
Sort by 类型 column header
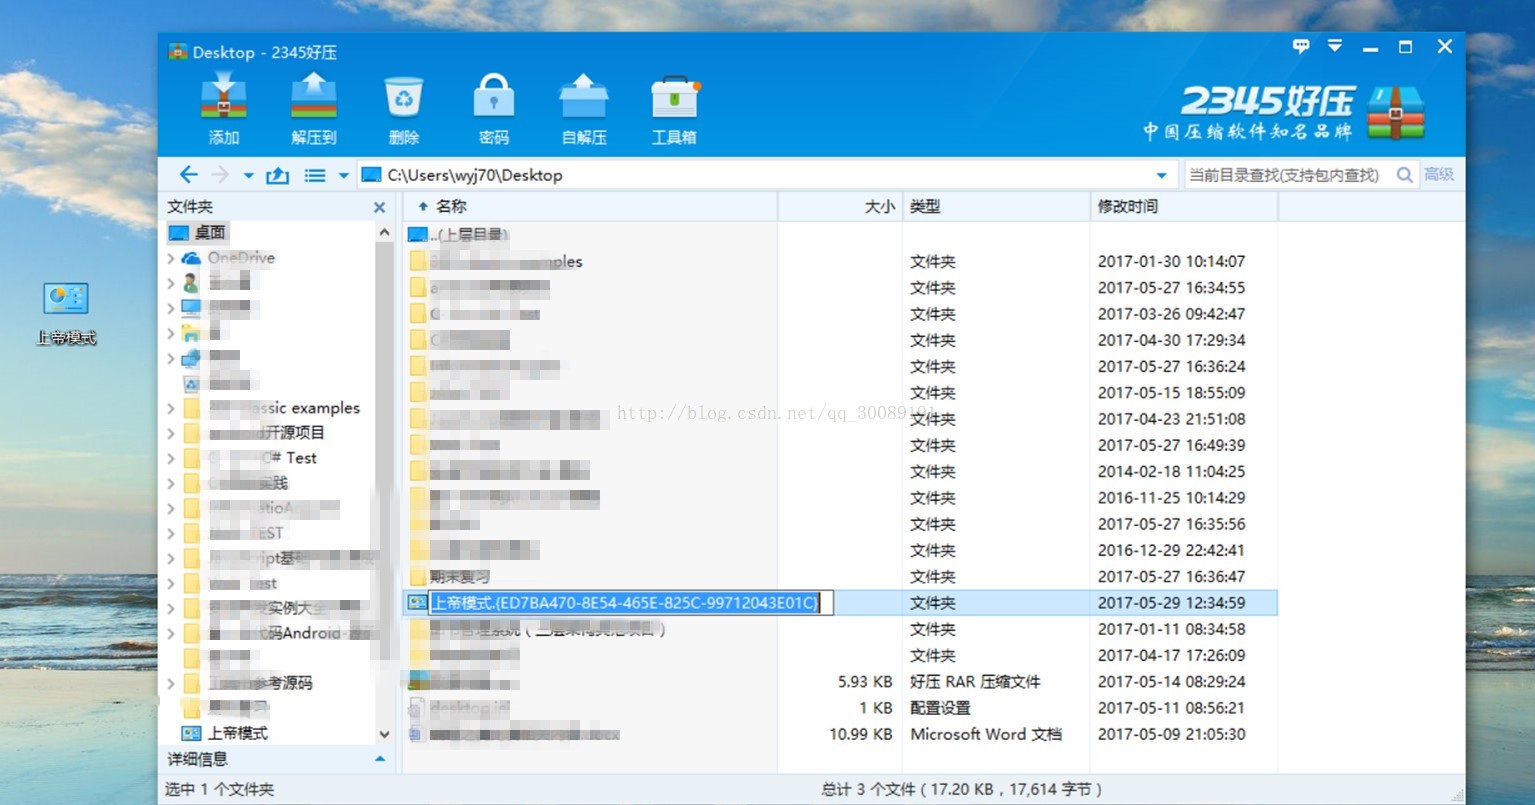(x=996, y=206)
